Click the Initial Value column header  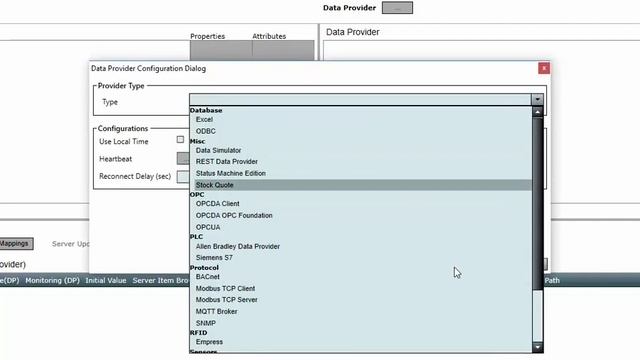(x=106, y=280)
